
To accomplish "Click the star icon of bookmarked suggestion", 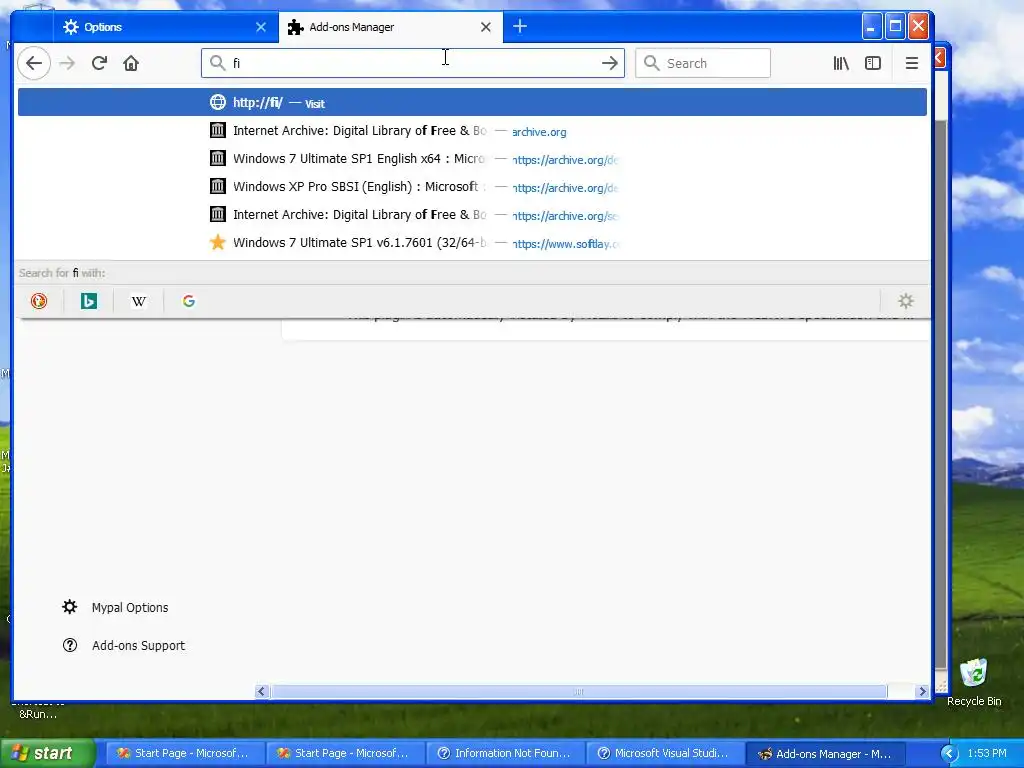I will click(x=217, y=243).
